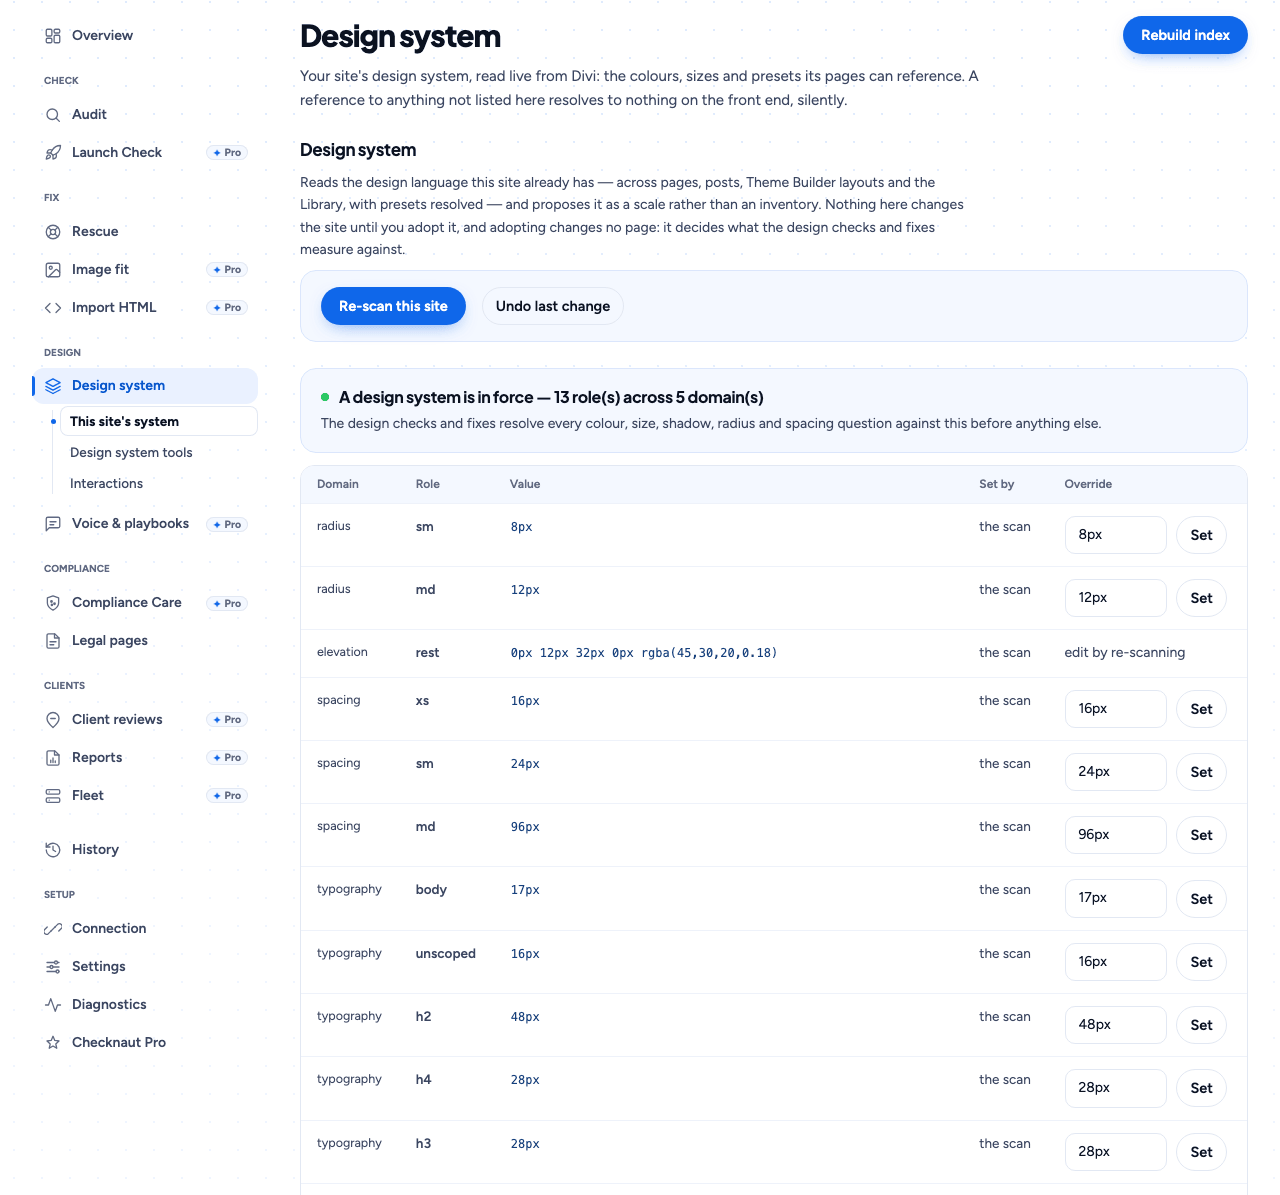Focus the typography unscoped override field
This screenshot has width=1280, height=1195.
coord(1115,962)
